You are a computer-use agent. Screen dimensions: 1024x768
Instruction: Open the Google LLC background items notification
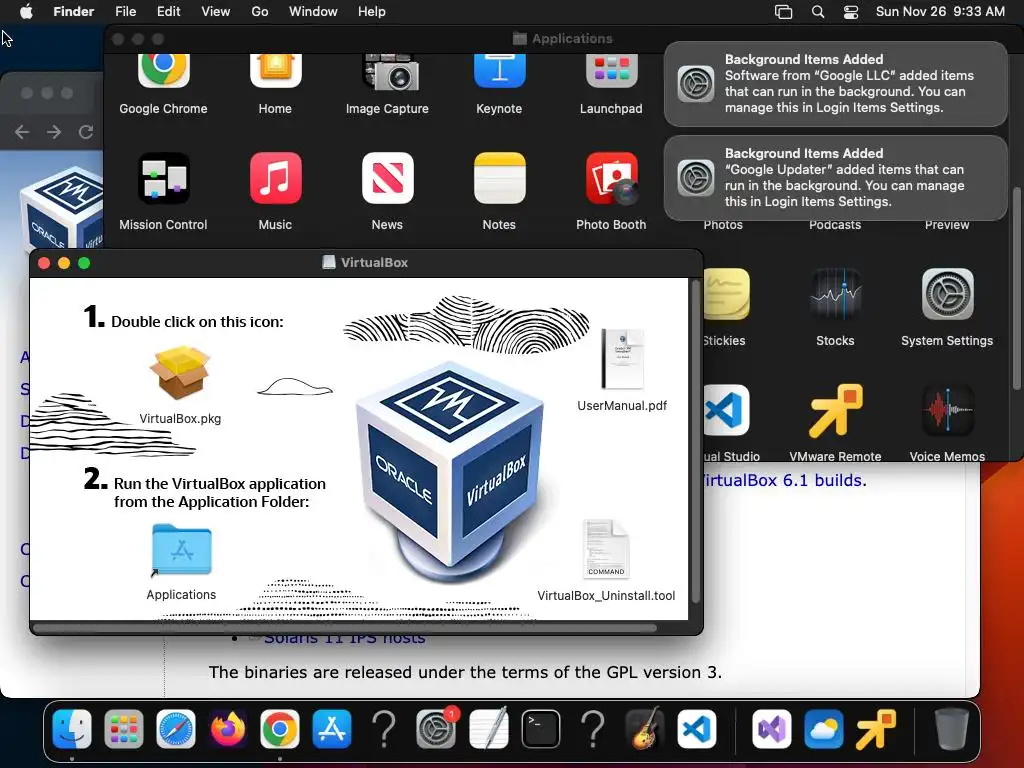[x=836, y=84]
